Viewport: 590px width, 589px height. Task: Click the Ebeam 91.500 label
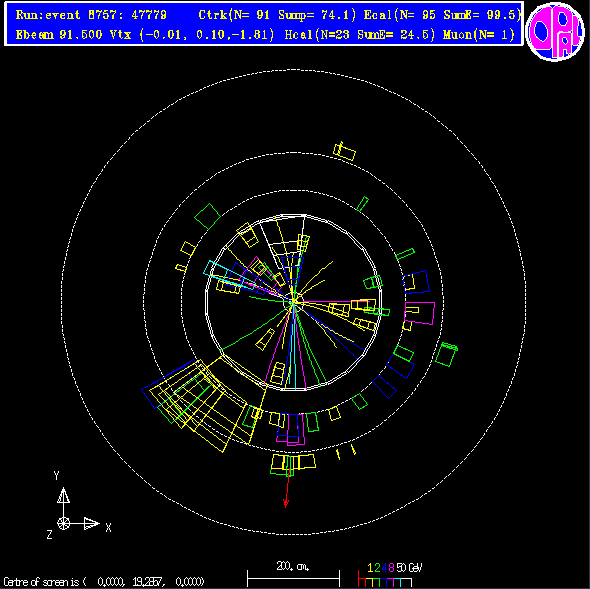click(59, 35)
